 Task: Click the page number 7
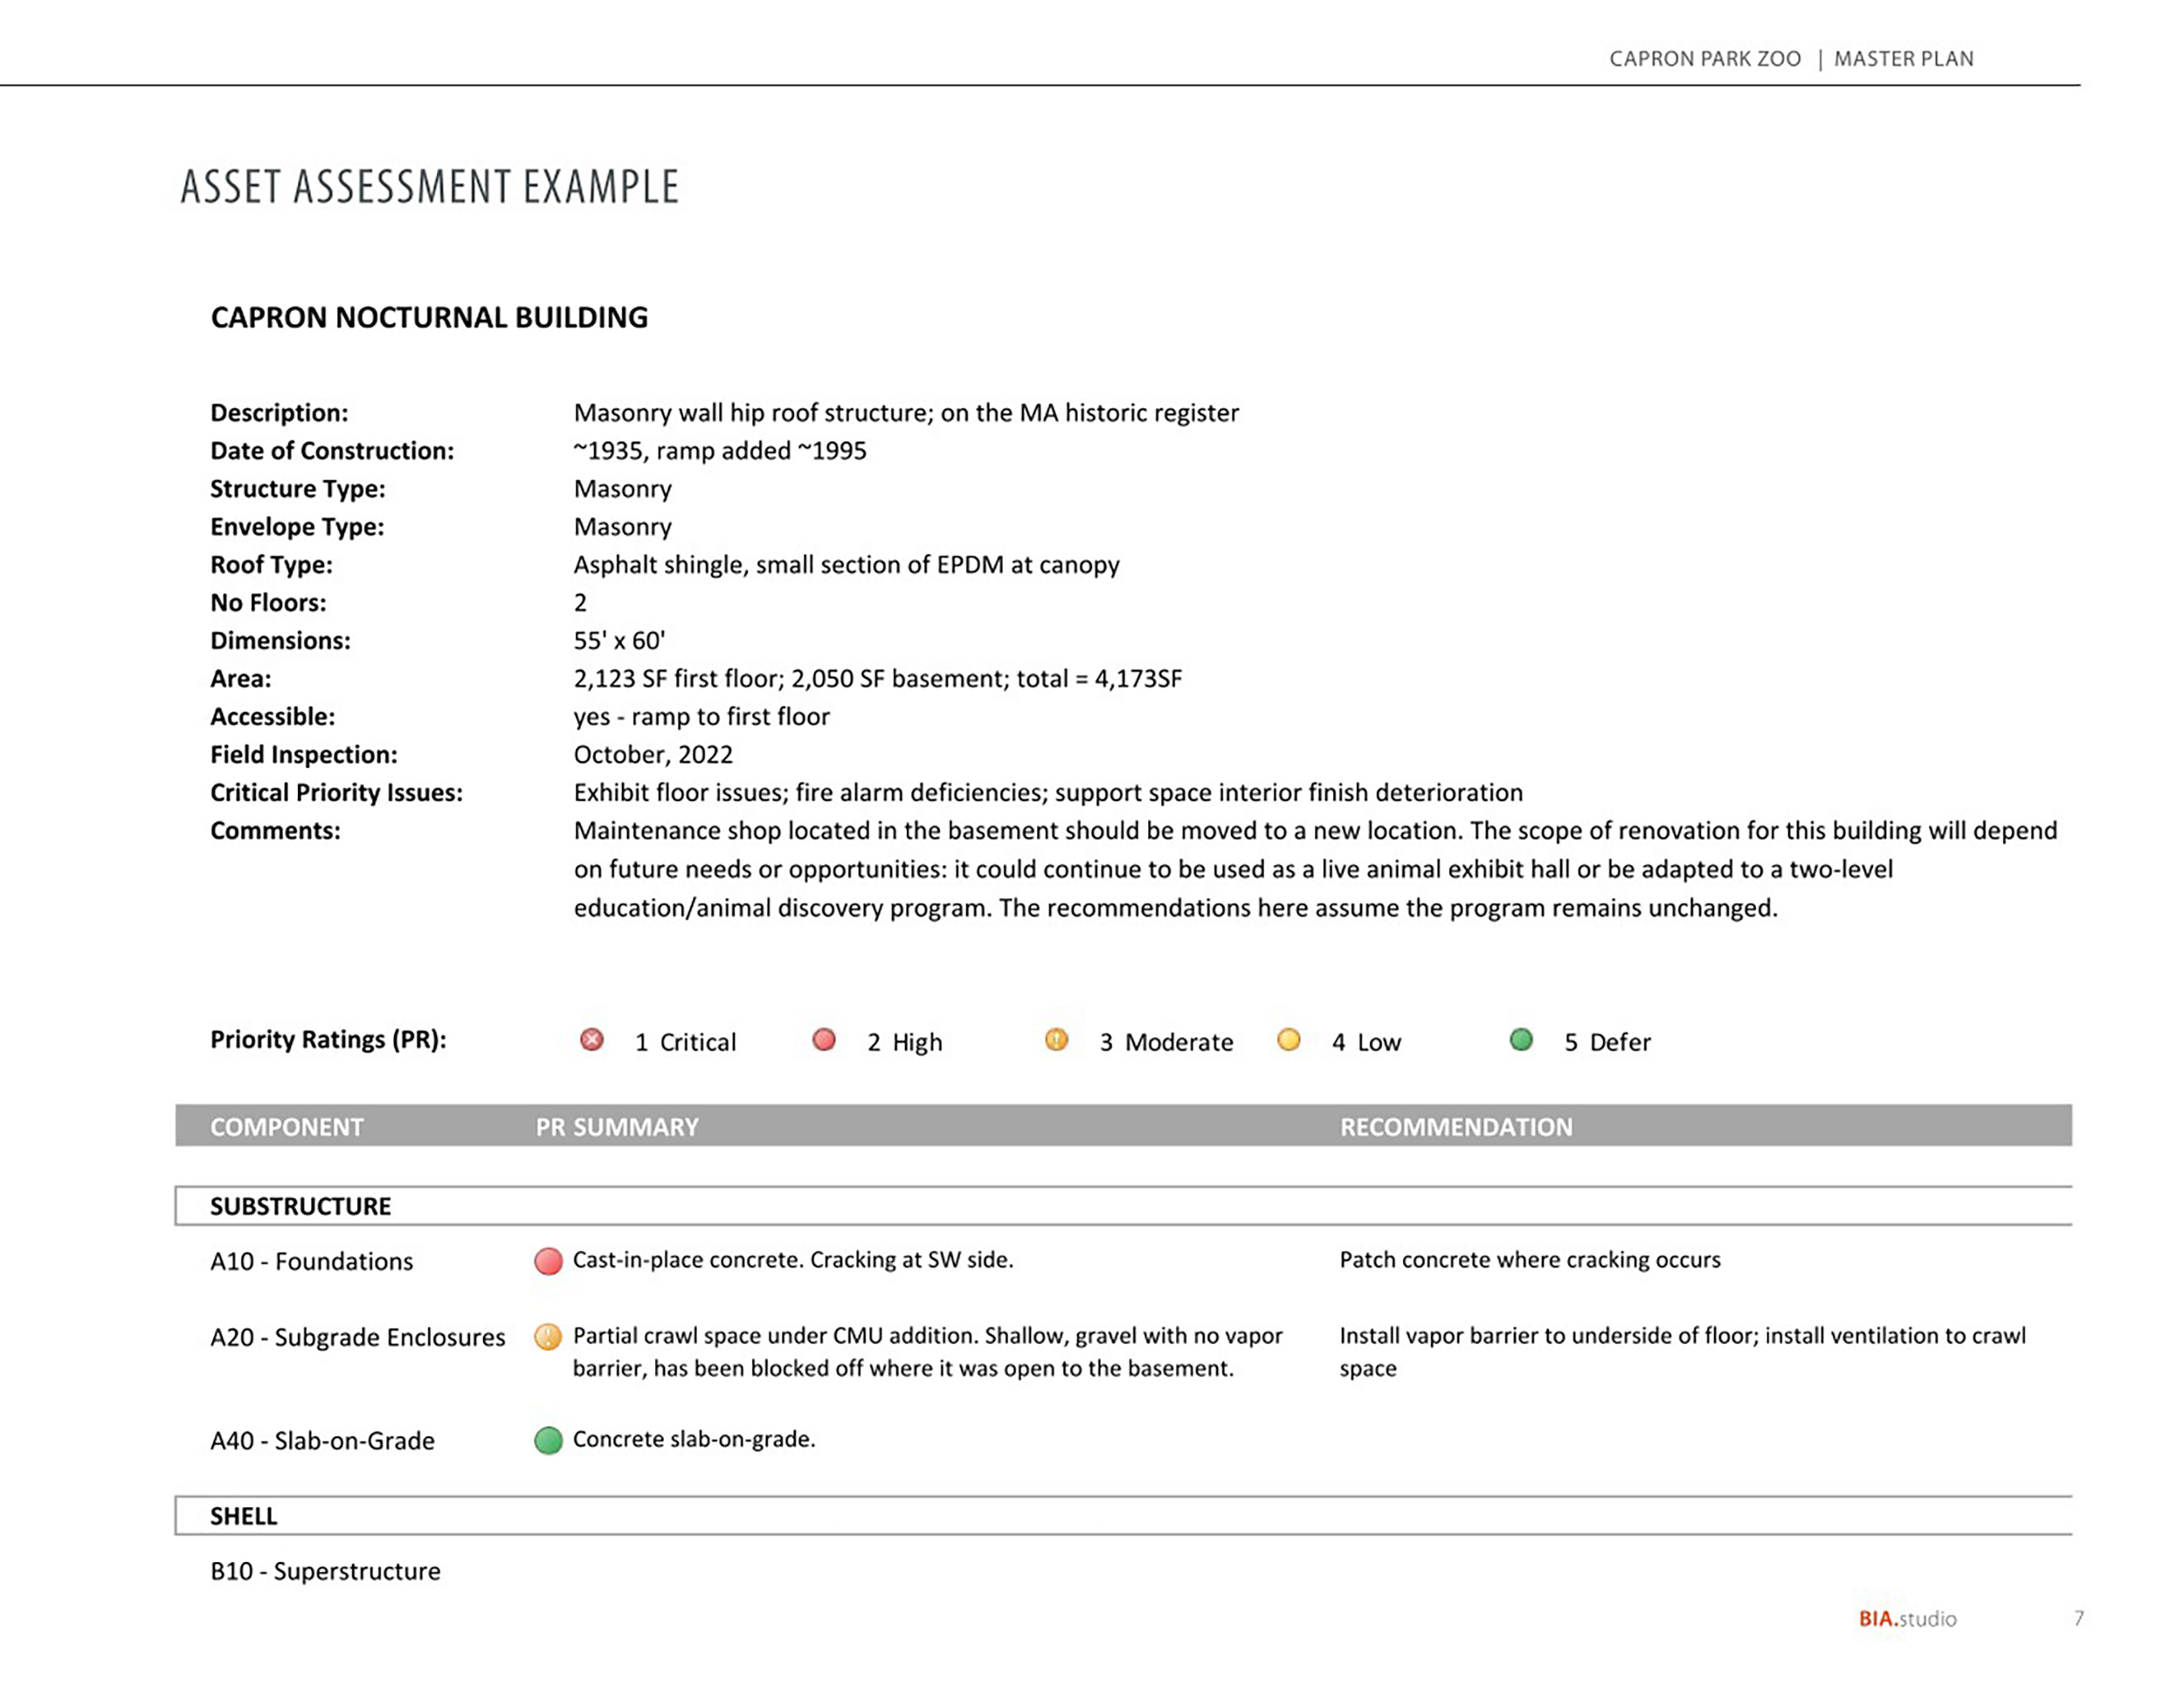pyautogui.click(x=2079, y=1618)
